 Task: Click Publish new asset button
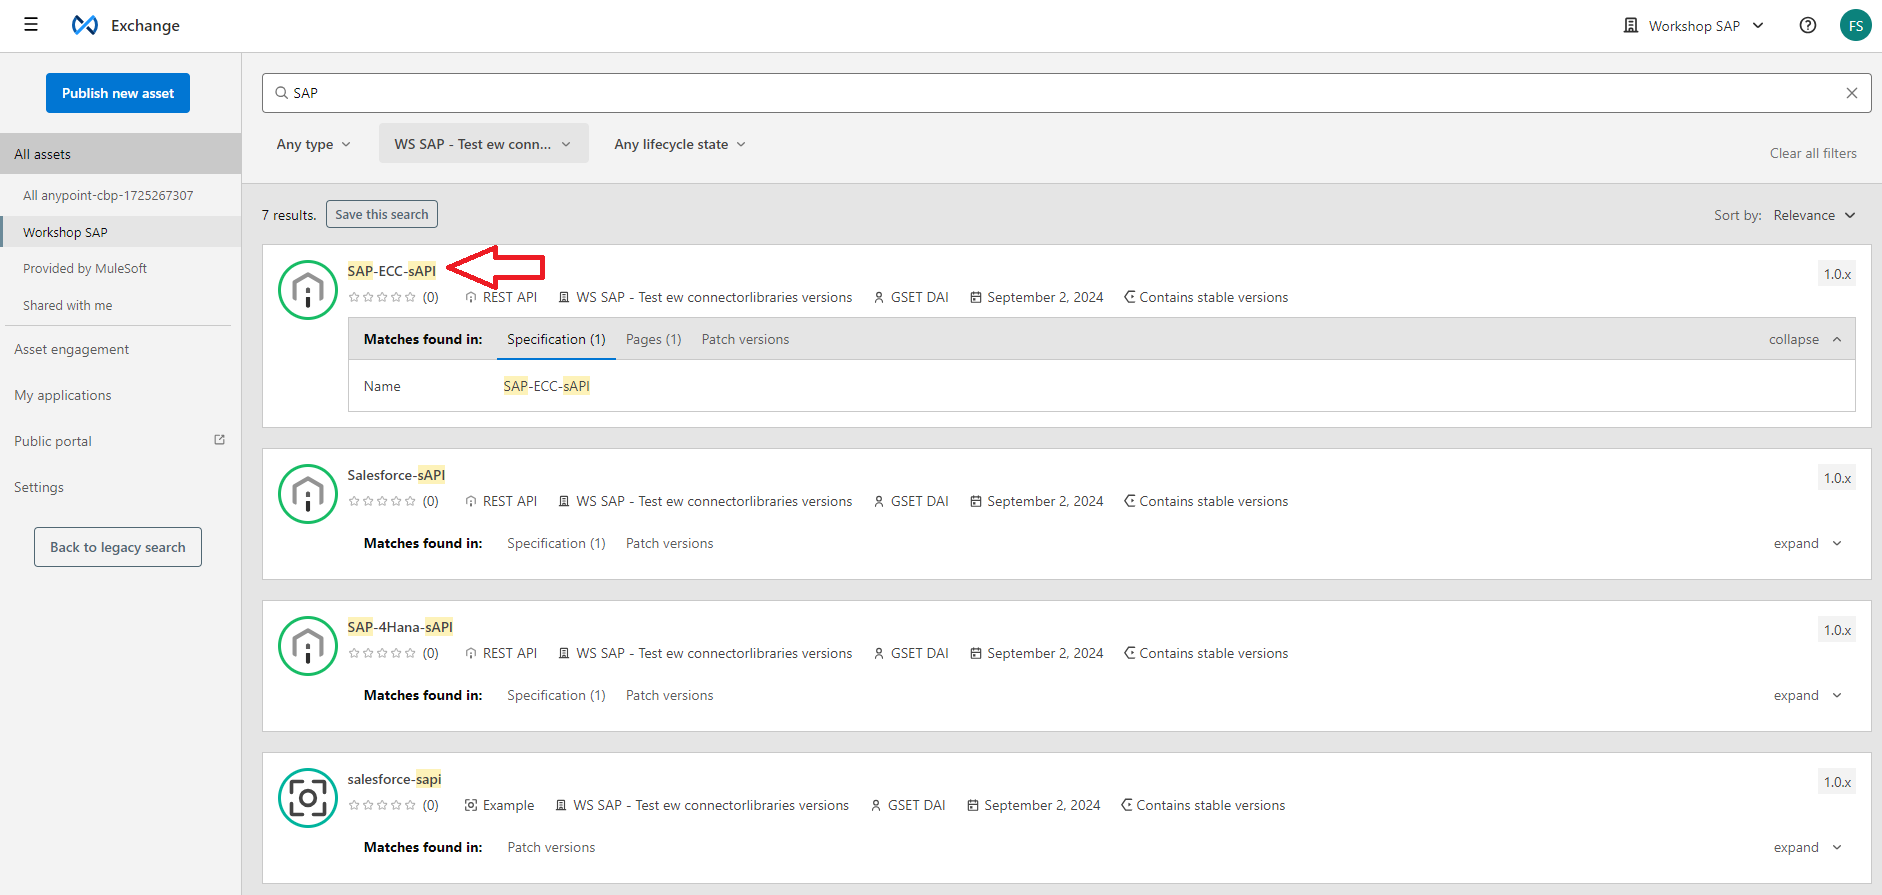click(x=118, y=93)
